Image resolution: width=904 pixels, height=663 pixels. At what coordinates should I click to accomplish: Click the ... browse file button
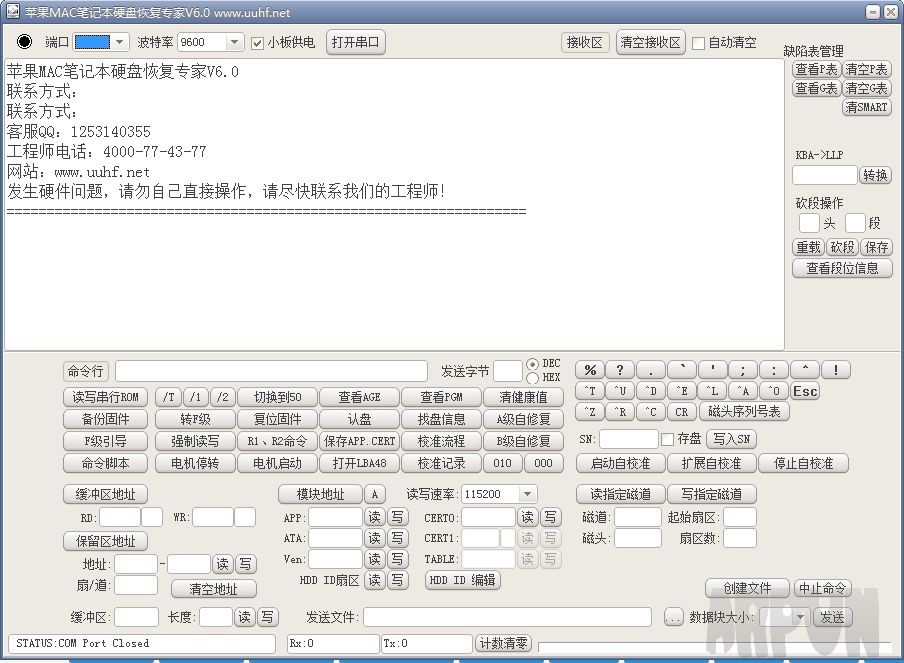pos(673,617)
